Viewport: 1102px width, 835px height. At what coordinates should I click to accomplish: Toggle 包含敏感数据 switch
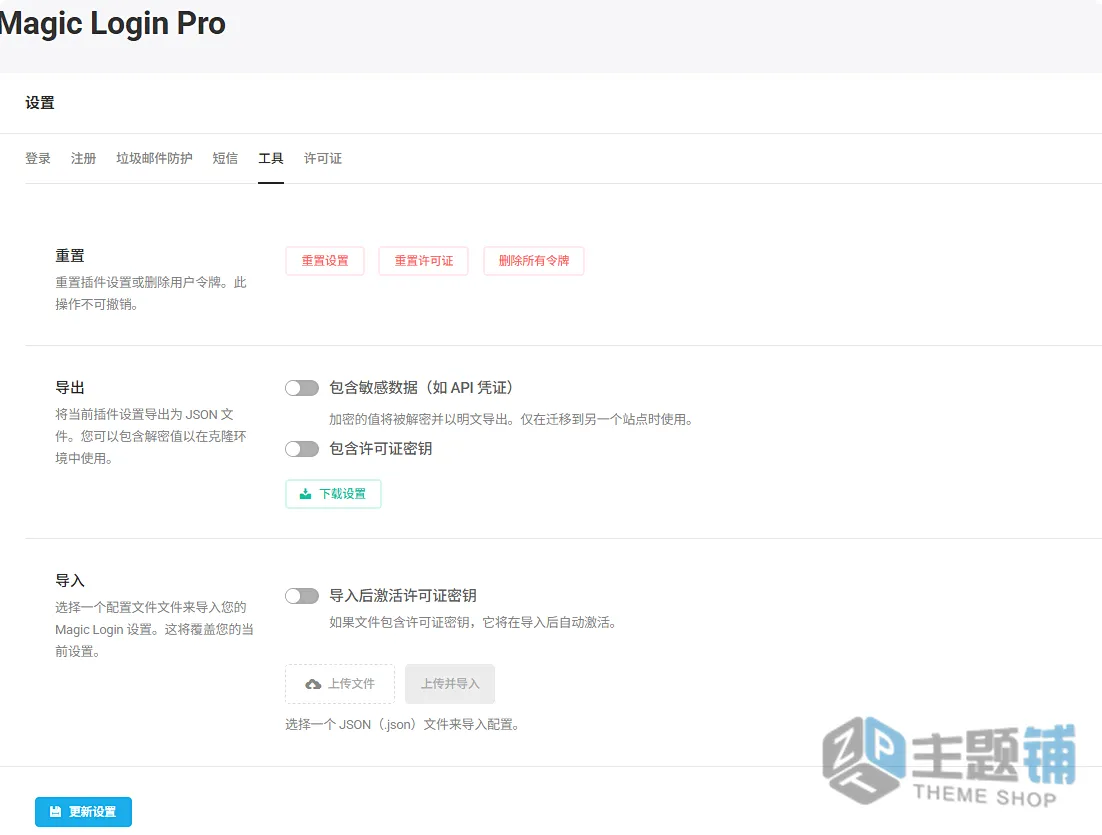tap(302, 388)
